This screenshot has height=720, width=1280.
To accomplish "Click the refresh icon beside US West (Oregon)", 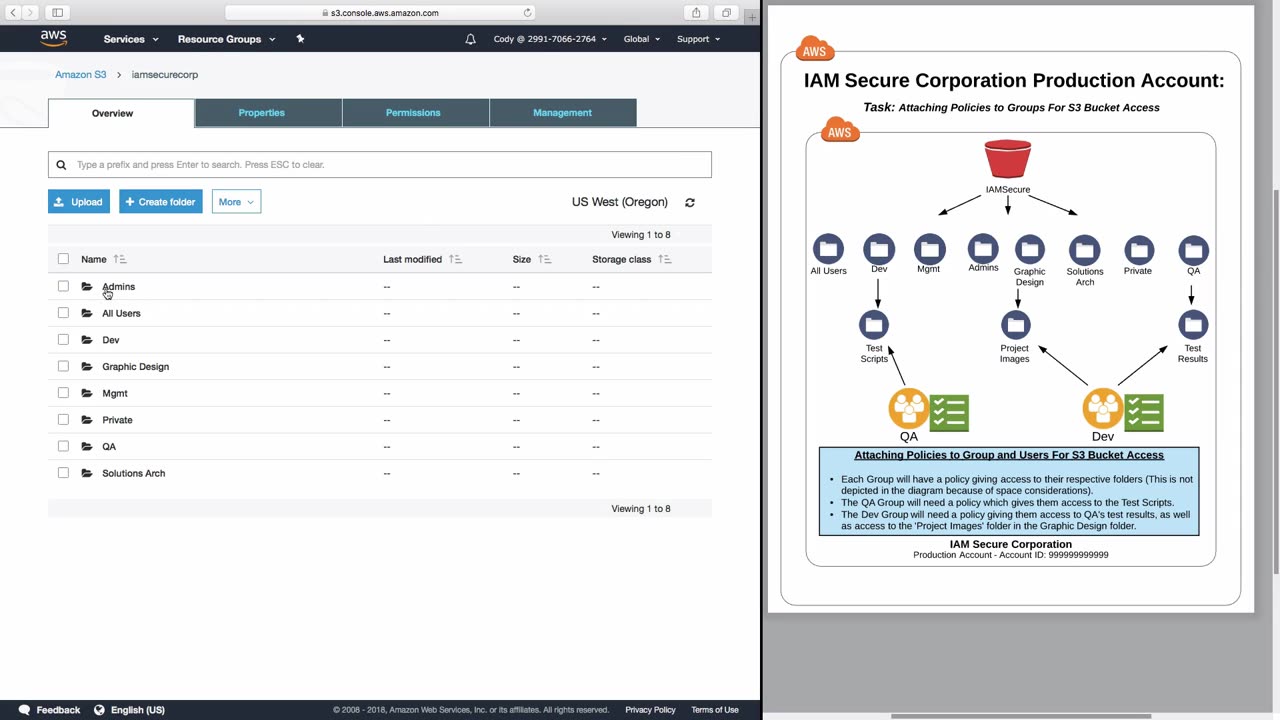I will click(x=690, y=202).
